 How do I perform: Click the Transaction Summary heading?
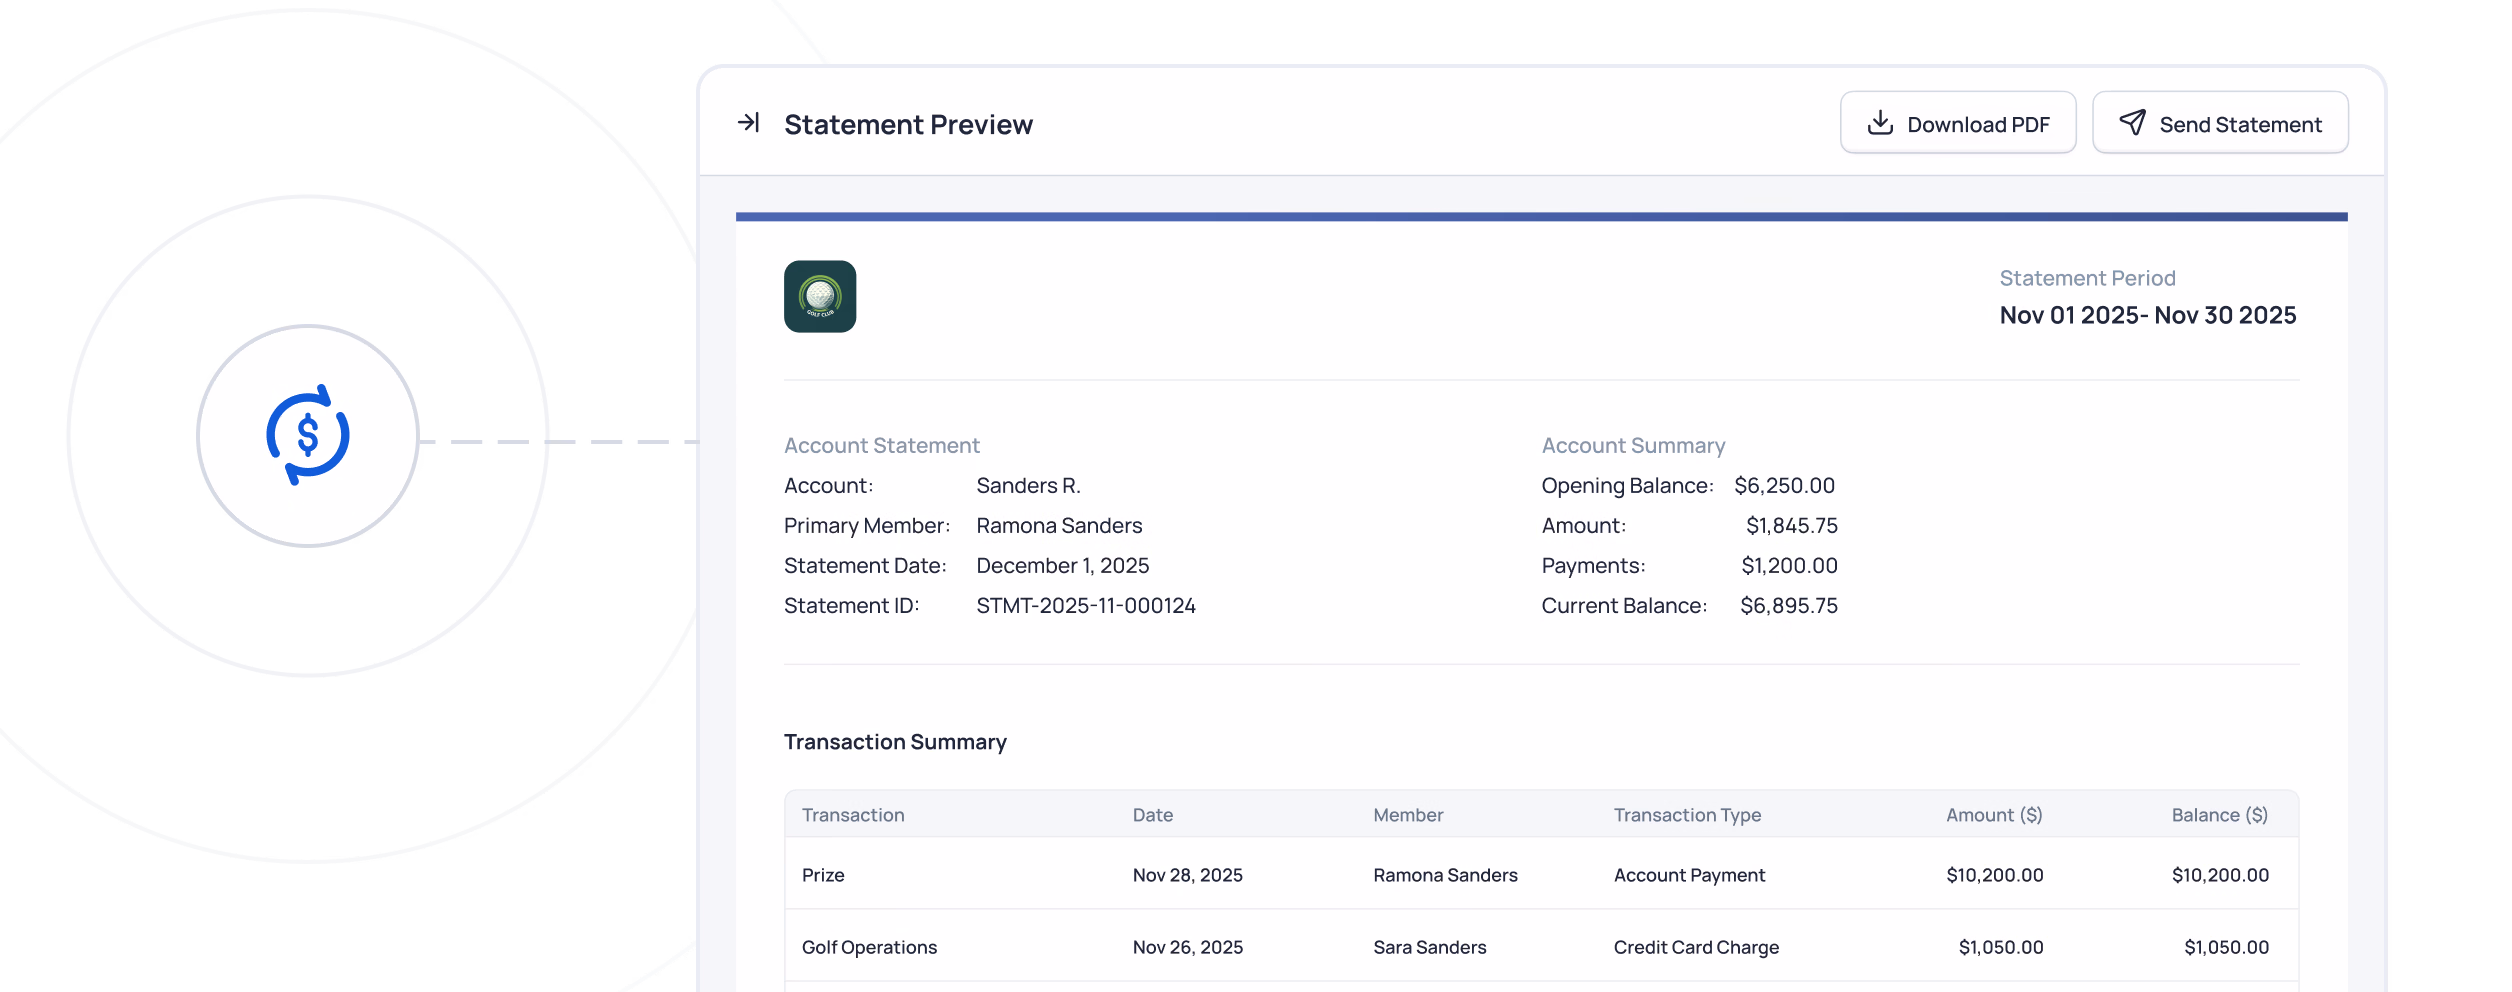click(x=895, y=742)
